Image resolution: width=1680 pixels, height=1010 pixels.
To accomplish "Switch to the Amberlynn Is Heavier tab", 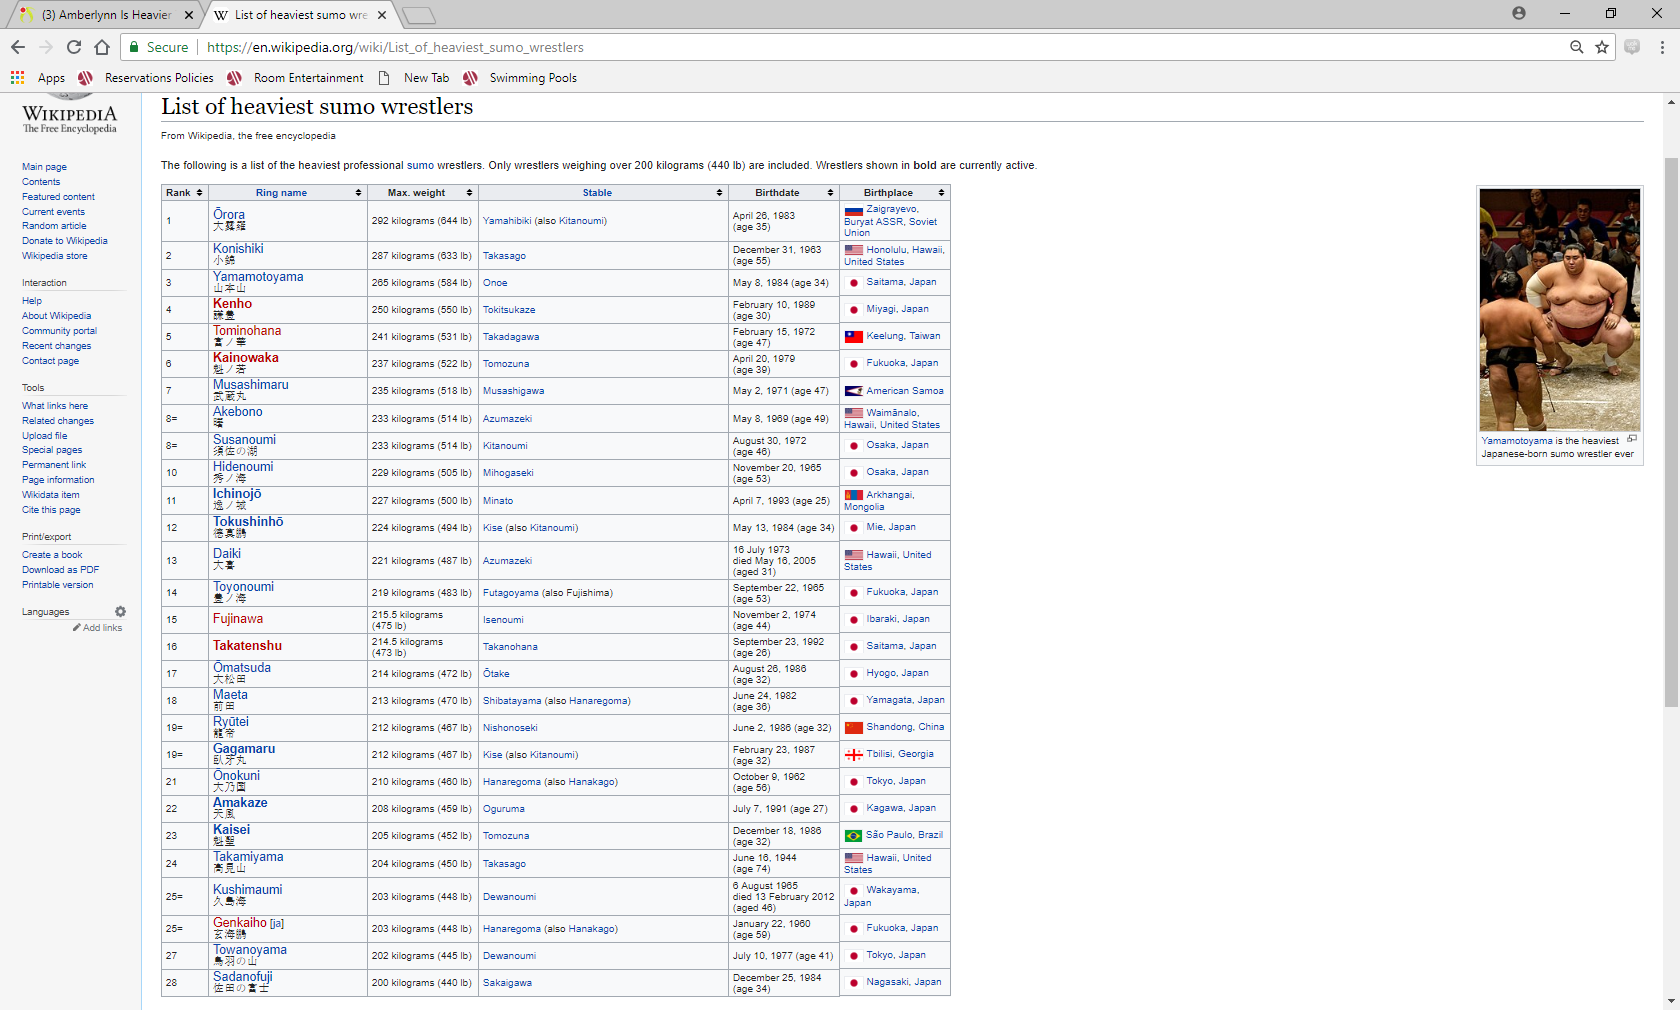I will [x=105, y=15].
